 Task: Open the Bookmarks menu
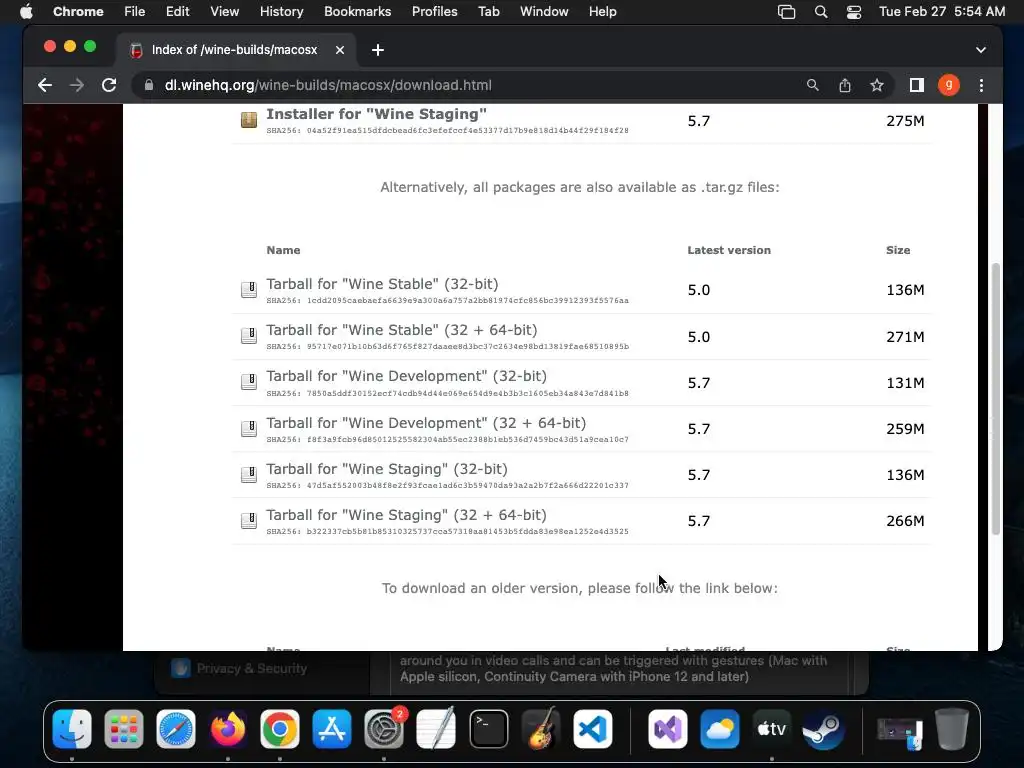click(357, 12)
